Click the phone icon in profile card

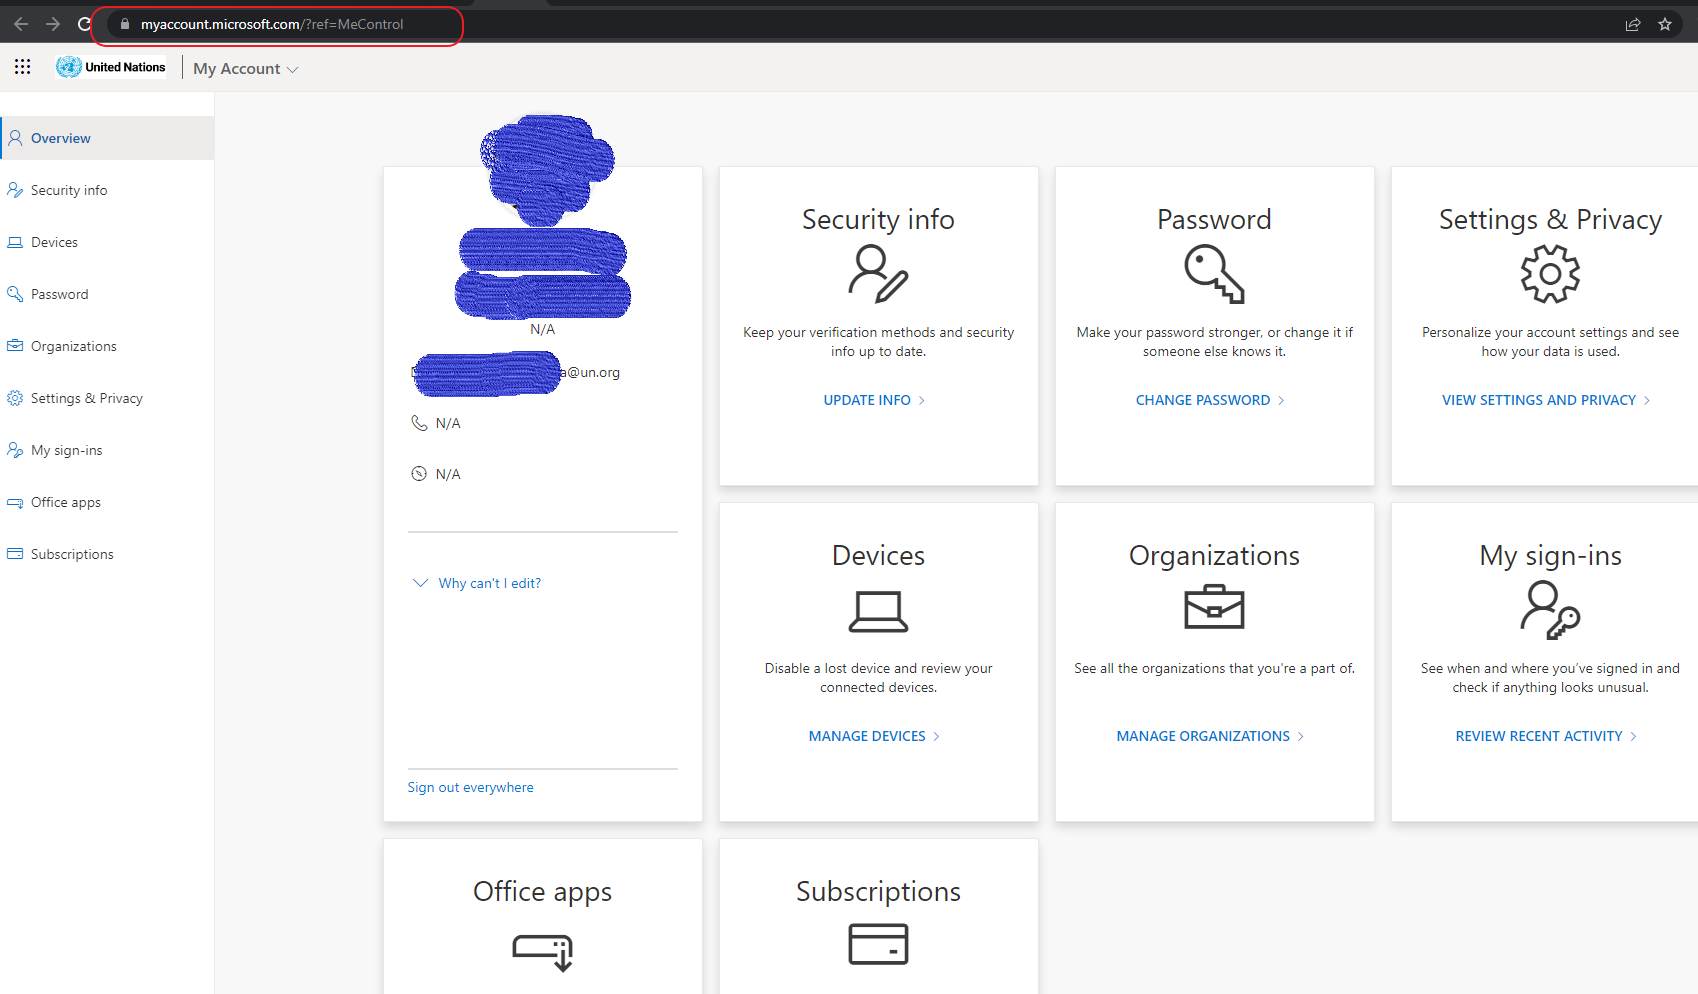point(419,423)
